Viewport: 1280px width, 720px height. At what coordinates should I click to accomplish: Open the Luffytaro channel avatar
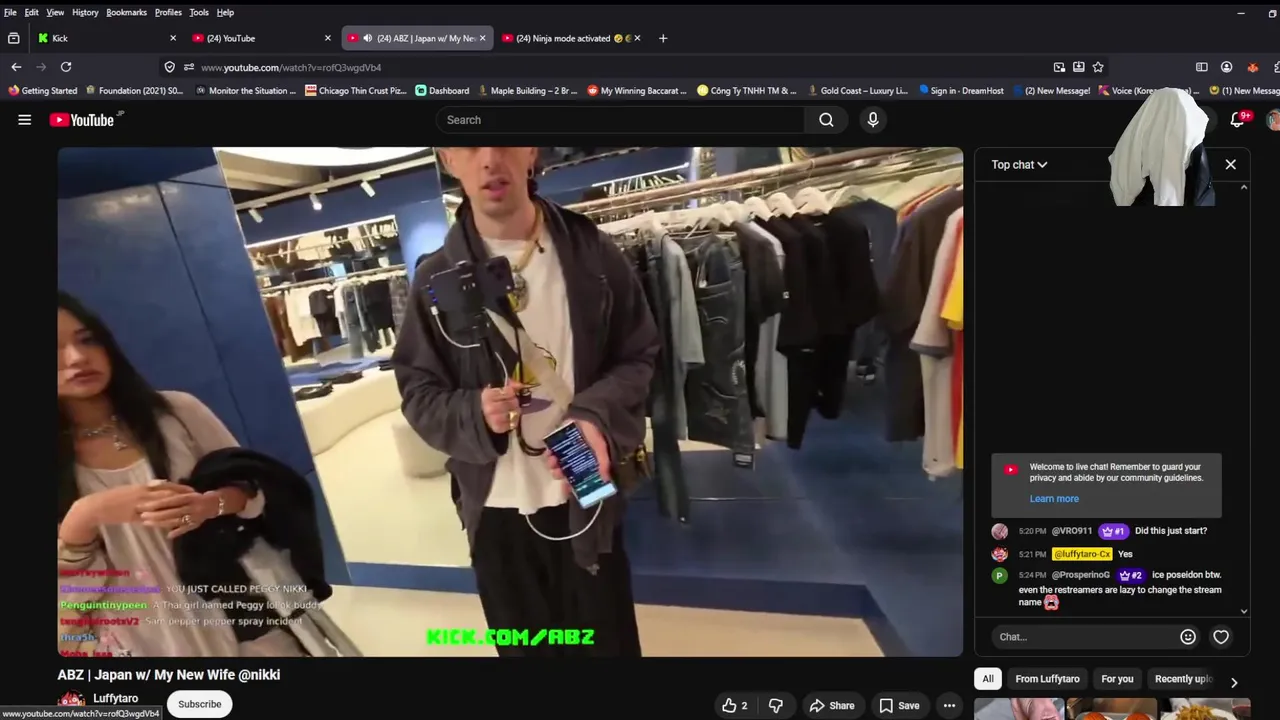tap(71, 704)
